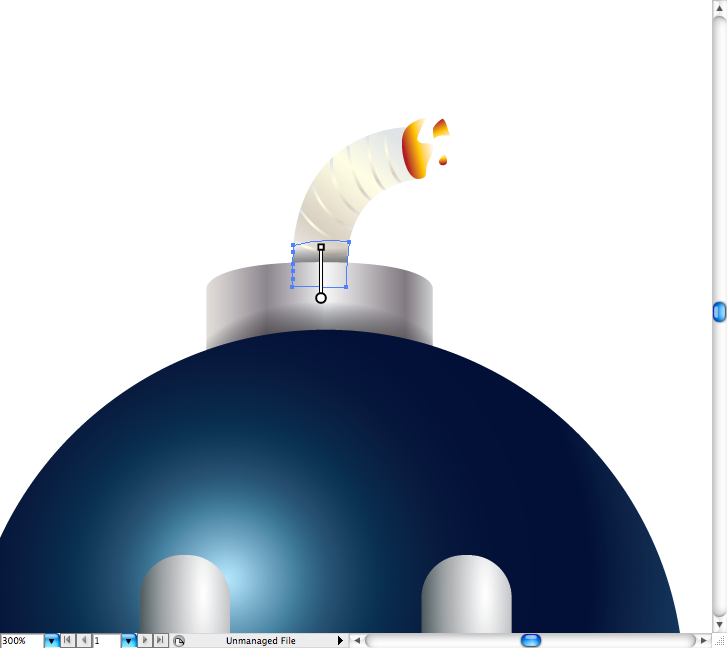Go to the previous artboard
Screen dimensions: 727x648
pyautogui.click(x=83, y=640)
